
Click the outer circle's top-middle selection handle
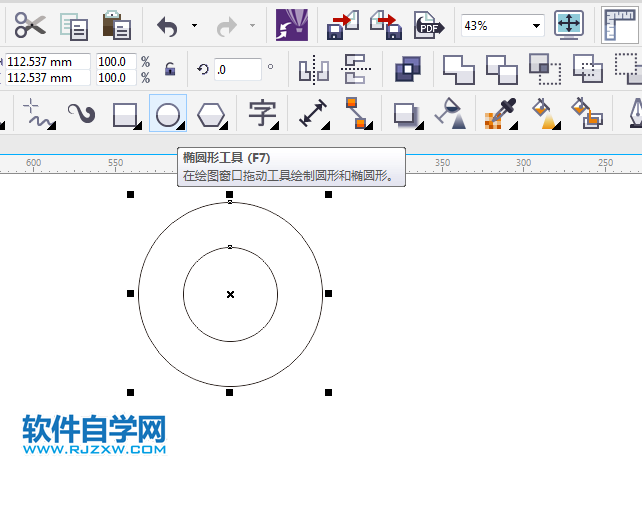pos(229,194)
